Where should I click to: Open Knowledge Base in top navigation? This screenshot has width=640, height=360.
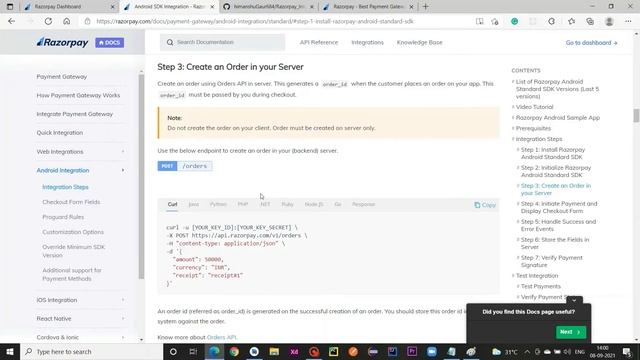tap(420, 42)
